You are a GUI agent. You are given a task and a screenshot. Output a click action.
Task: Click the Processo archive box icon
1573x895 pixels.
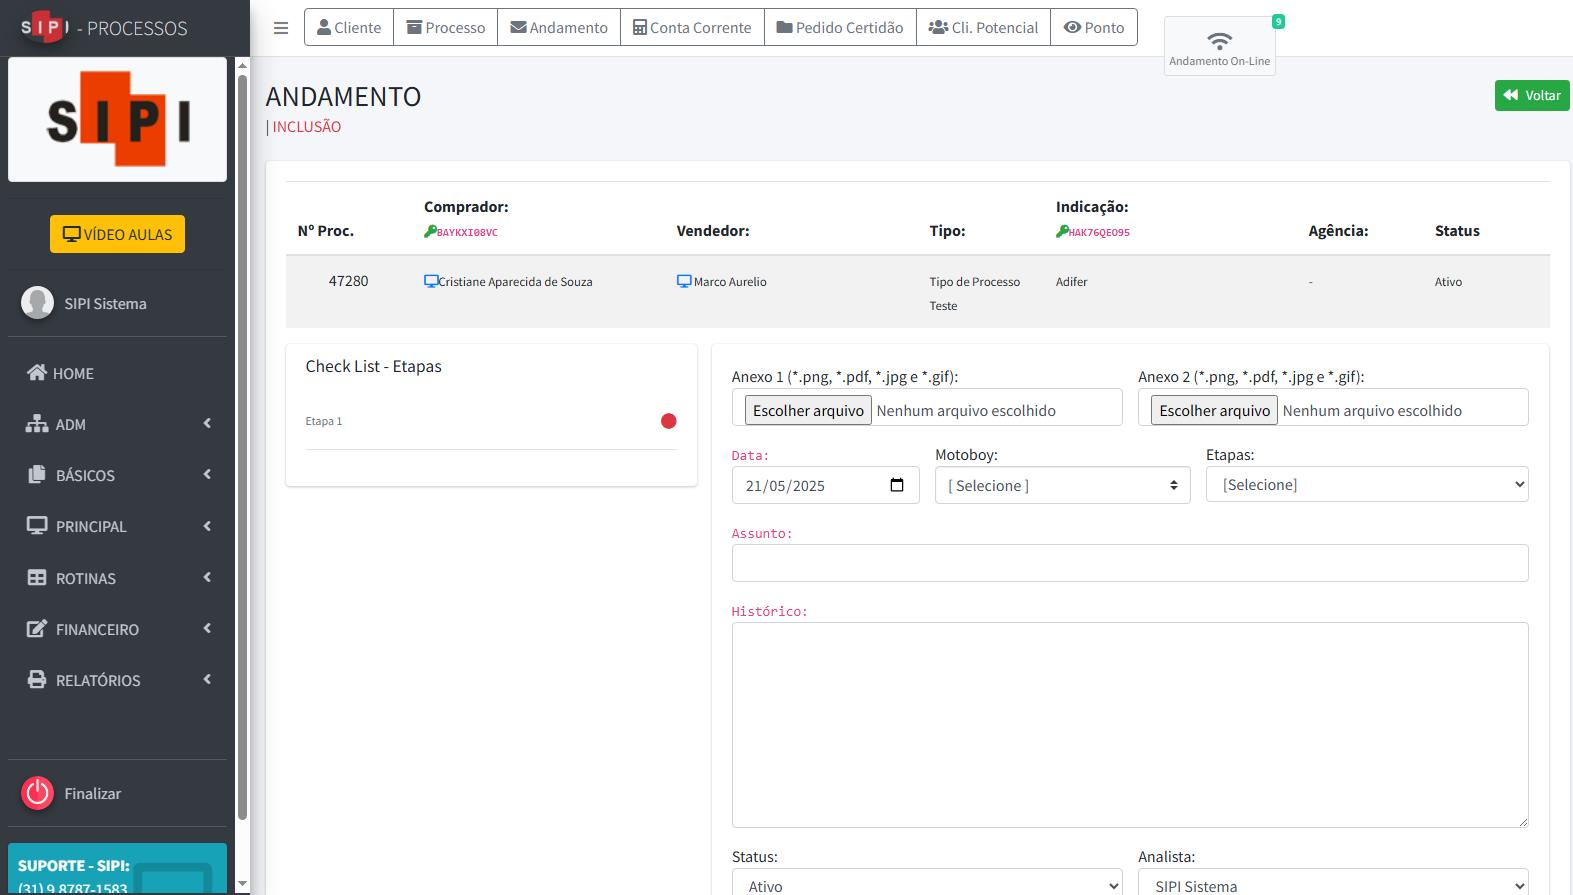(x=414, y=28)
